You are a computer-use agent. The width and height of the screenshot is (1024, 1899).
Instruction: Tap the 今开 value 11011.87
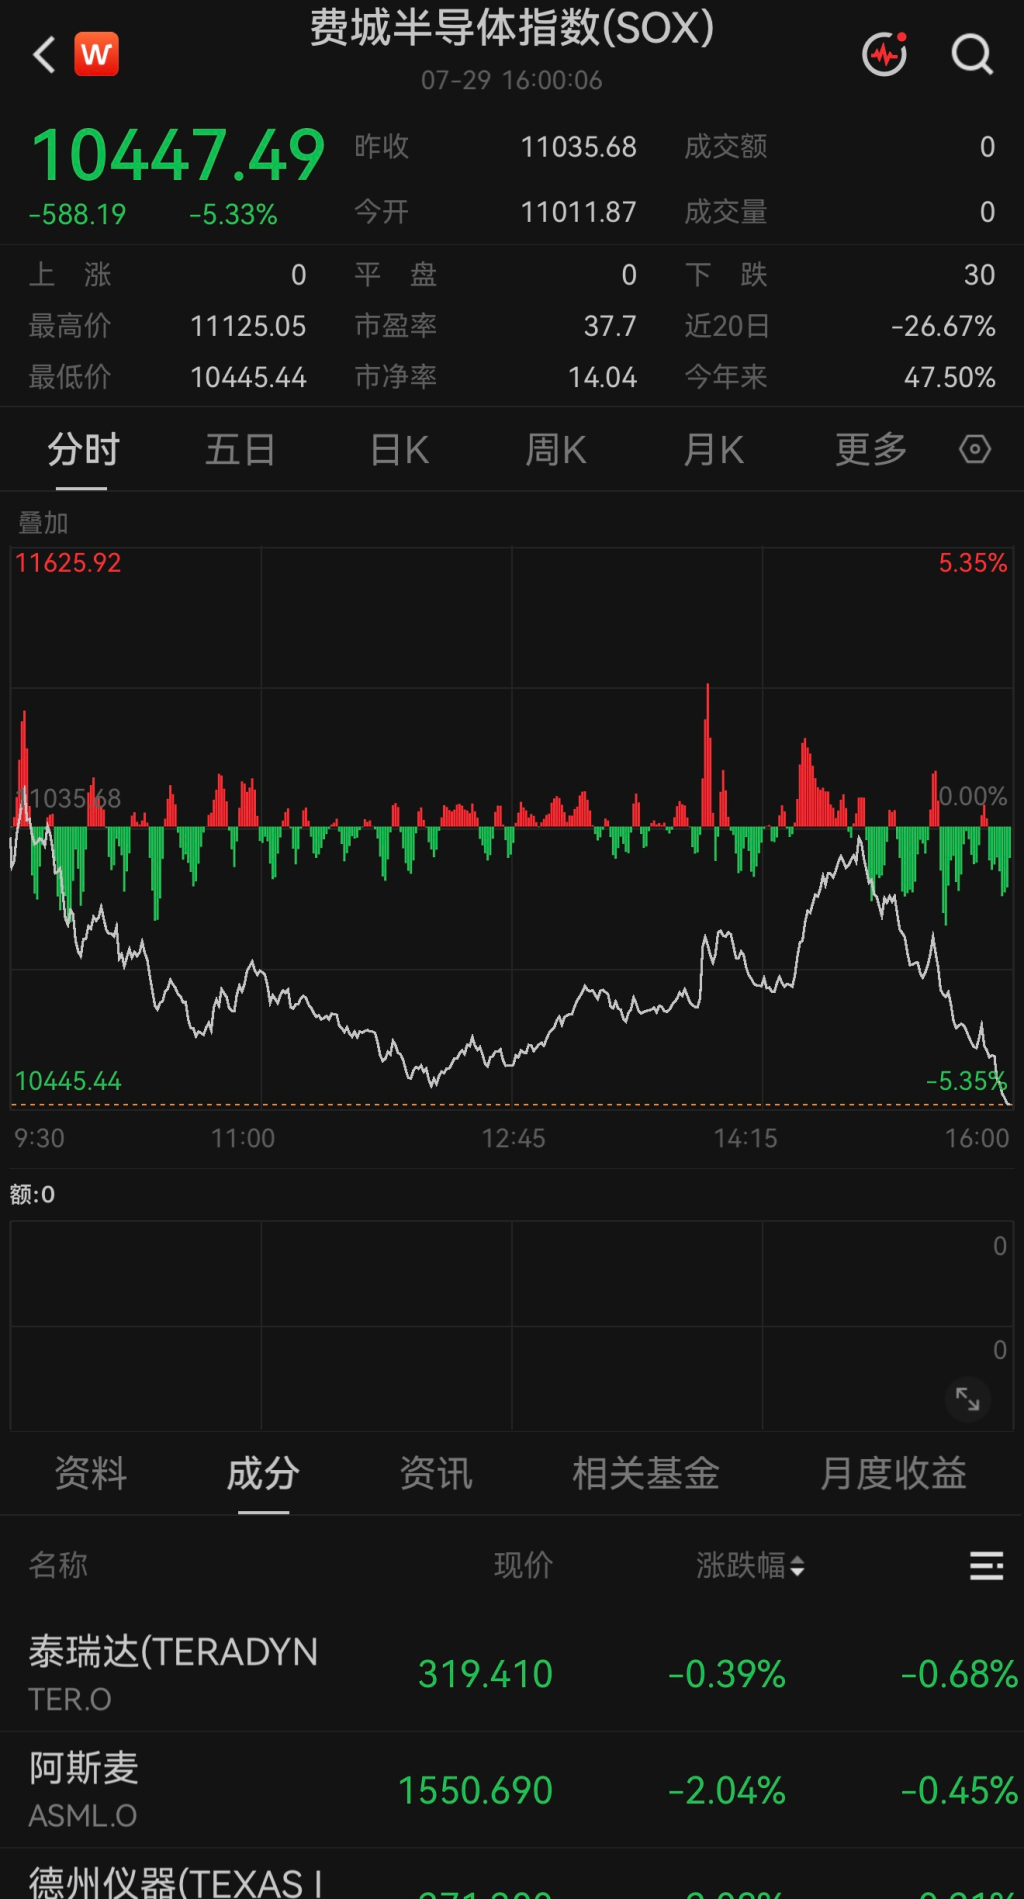[x=578, y=212]
